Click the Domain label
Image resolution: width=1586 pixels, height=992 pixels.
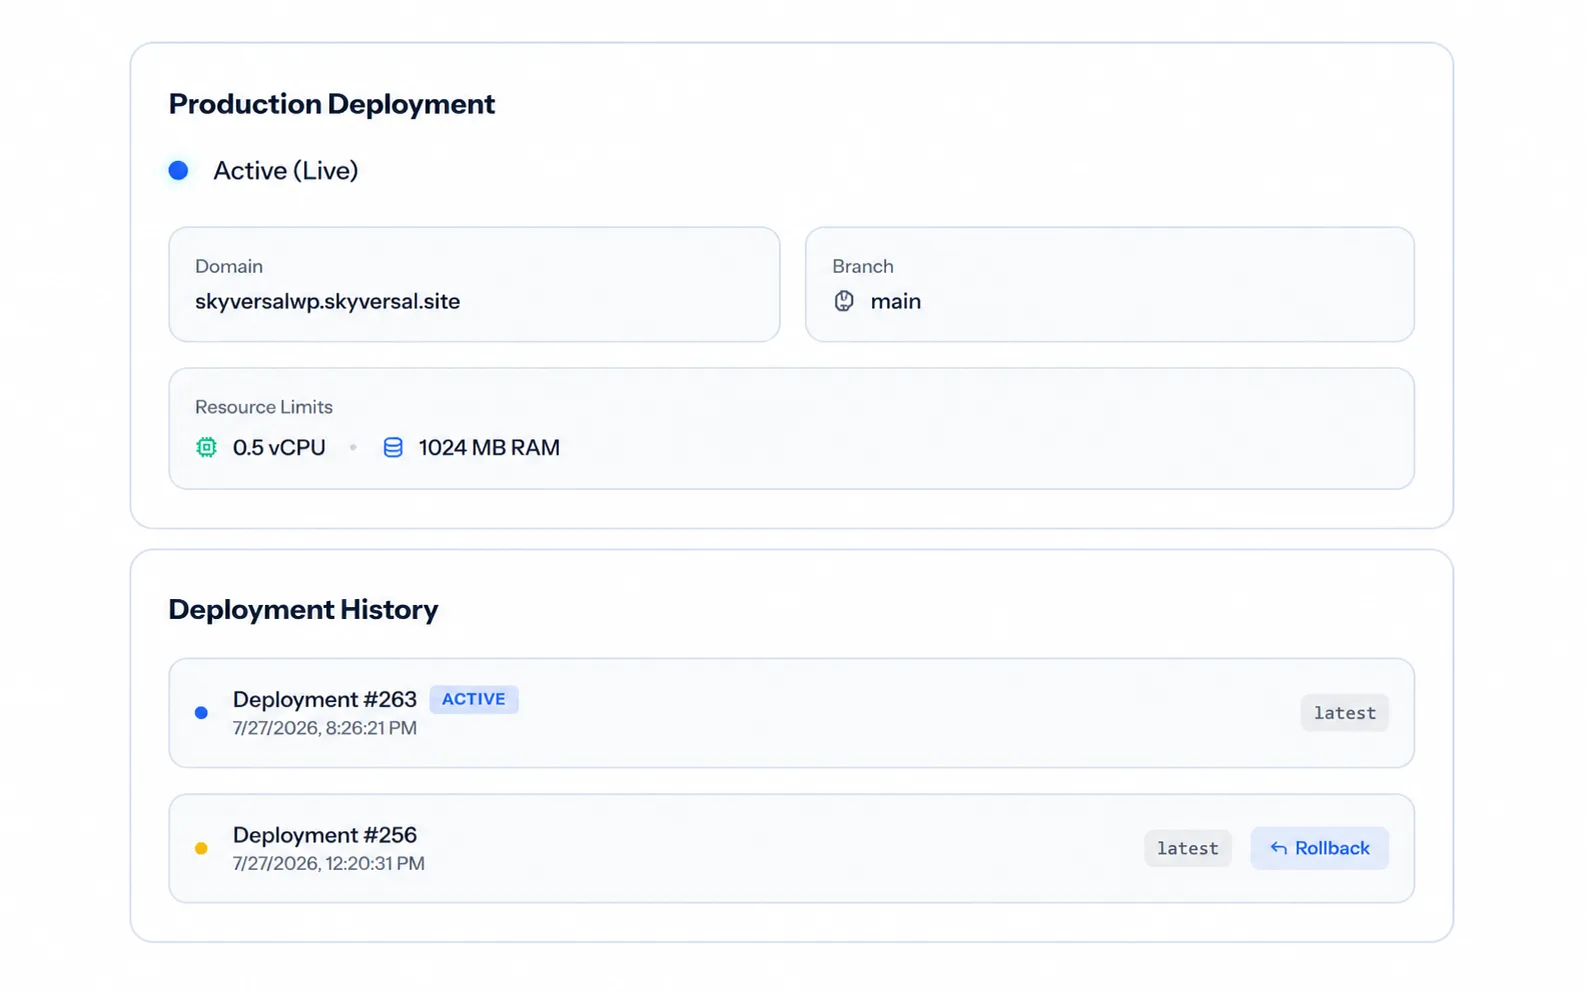click(x=229, y=266)
